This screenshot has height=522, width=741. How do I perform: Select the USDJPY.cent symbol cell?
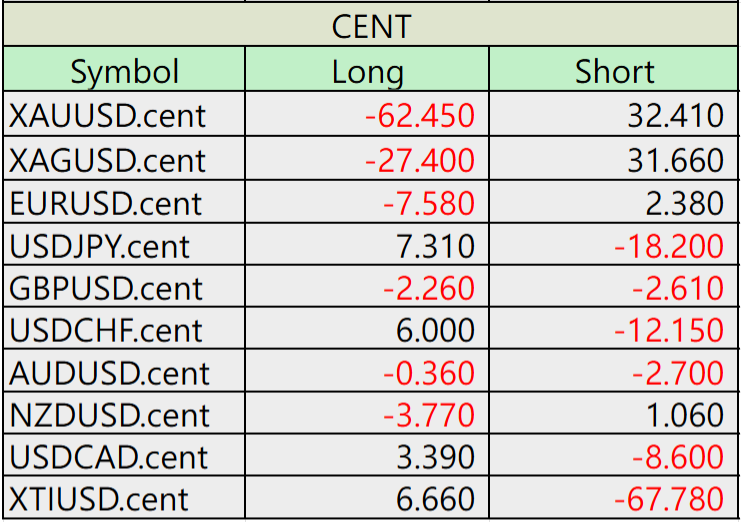click(124, 244)
